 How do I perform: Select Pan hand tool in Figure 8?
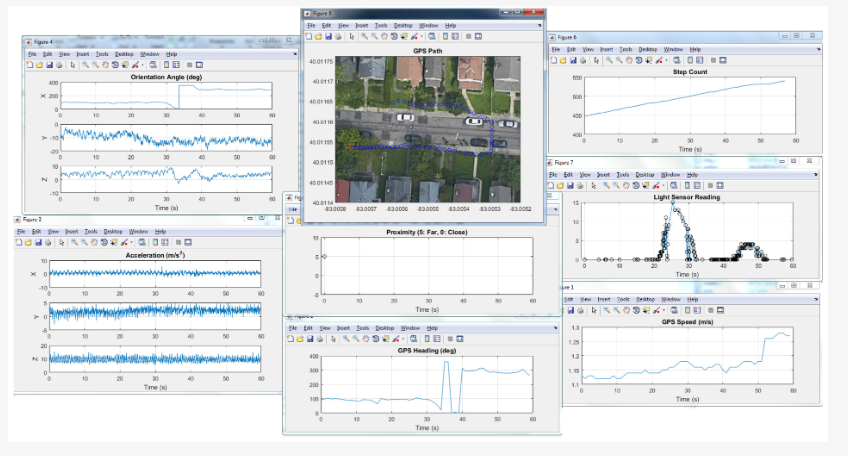tap(384, 37)
